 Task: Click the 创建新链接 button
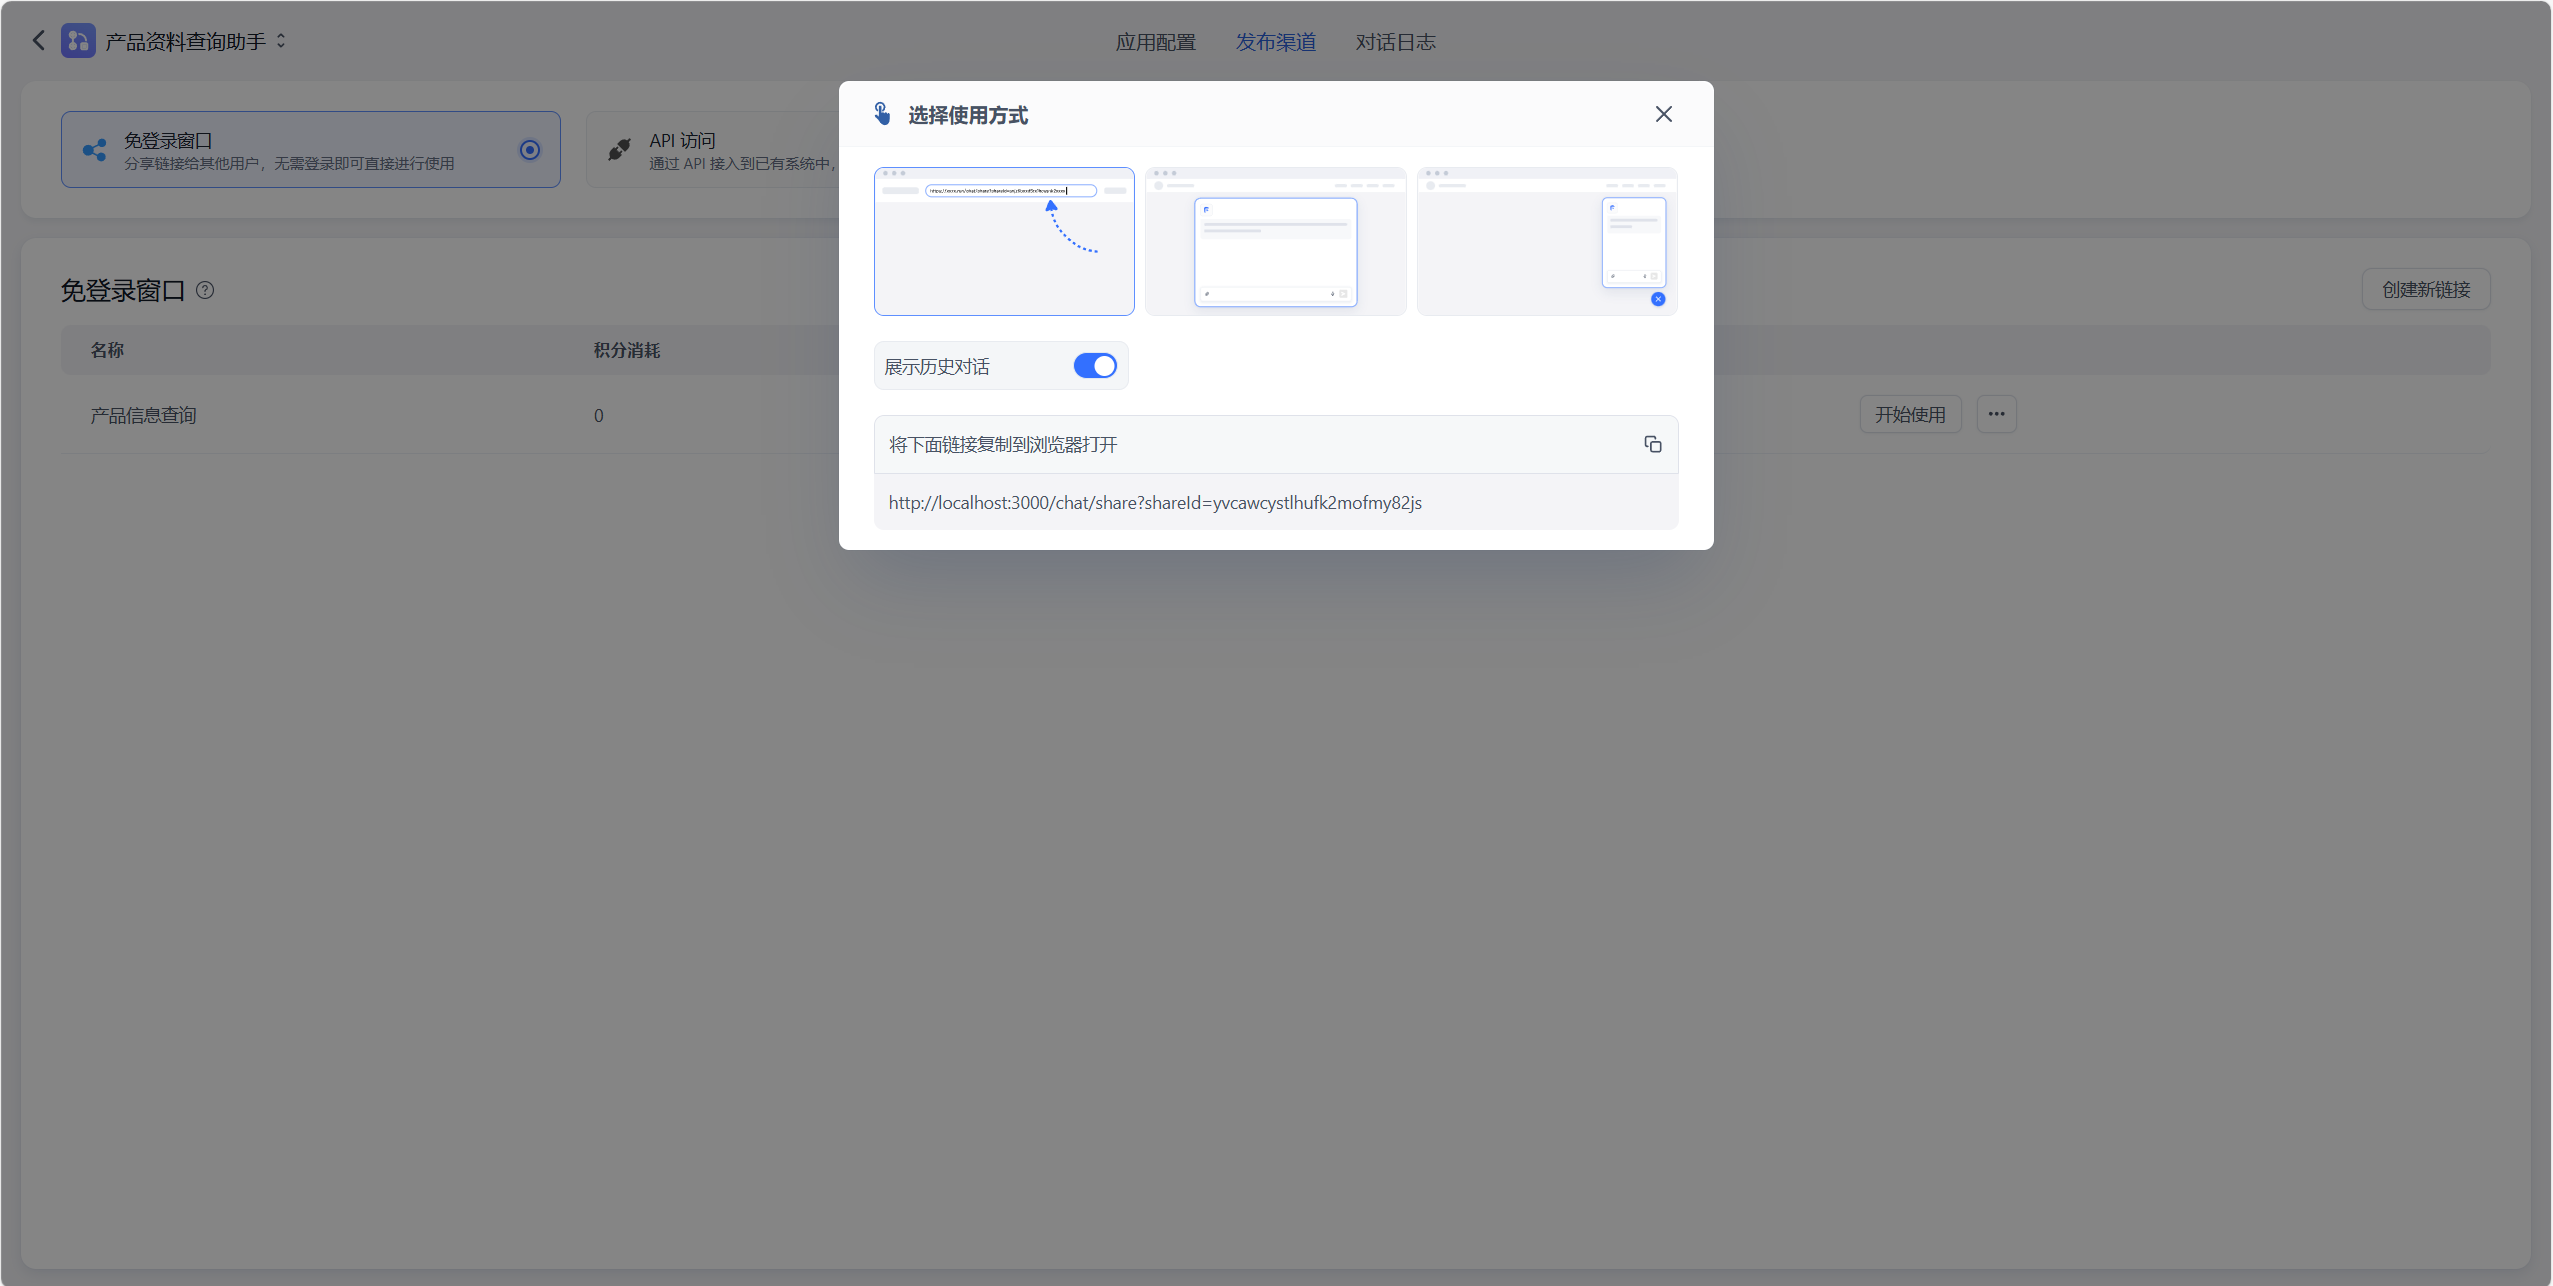coord(2425,289)
